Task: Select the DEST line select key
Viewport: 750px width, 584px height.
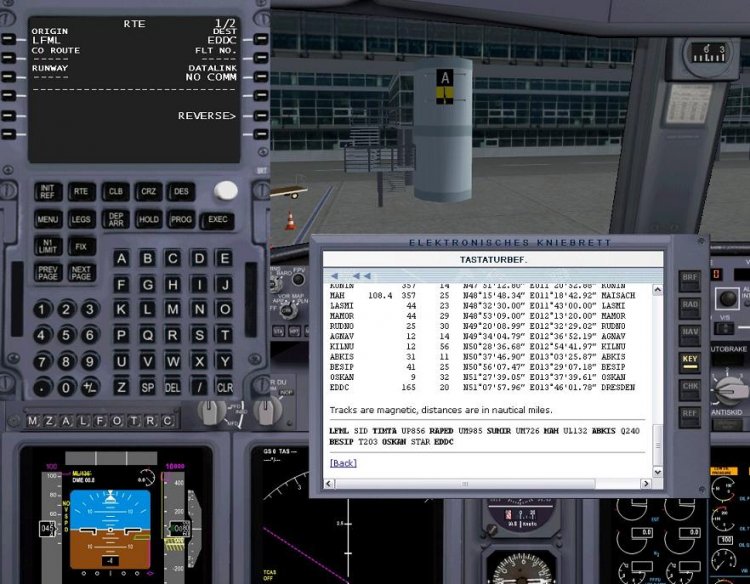Action: (261, 39)
